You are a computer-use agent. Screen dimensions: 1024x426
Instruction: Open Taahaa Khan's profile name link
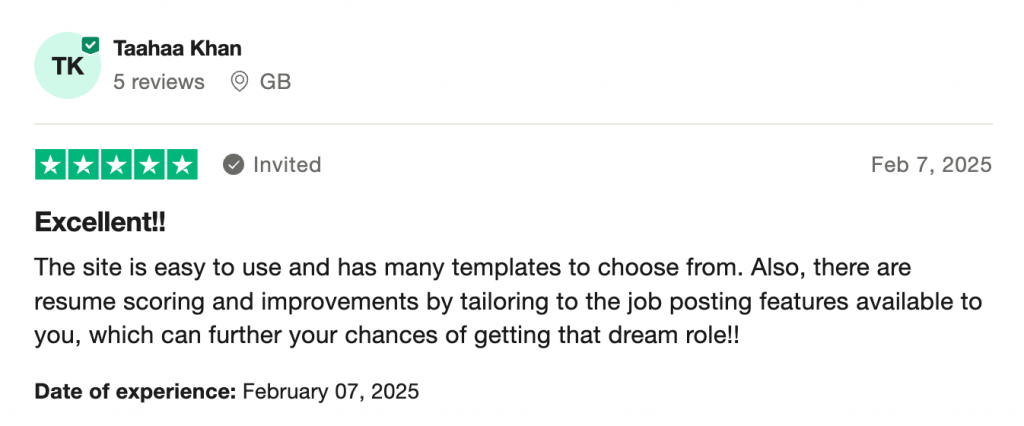coord(177,48)
